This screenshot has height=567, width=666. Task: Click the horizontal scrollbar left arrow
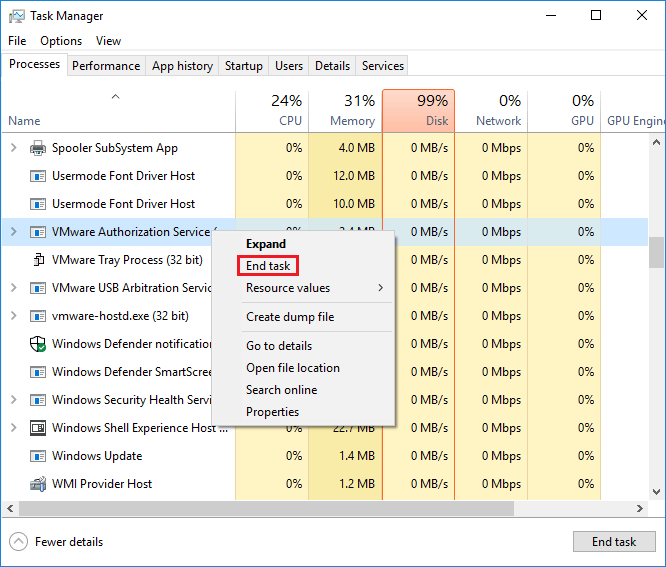[10, 508]
